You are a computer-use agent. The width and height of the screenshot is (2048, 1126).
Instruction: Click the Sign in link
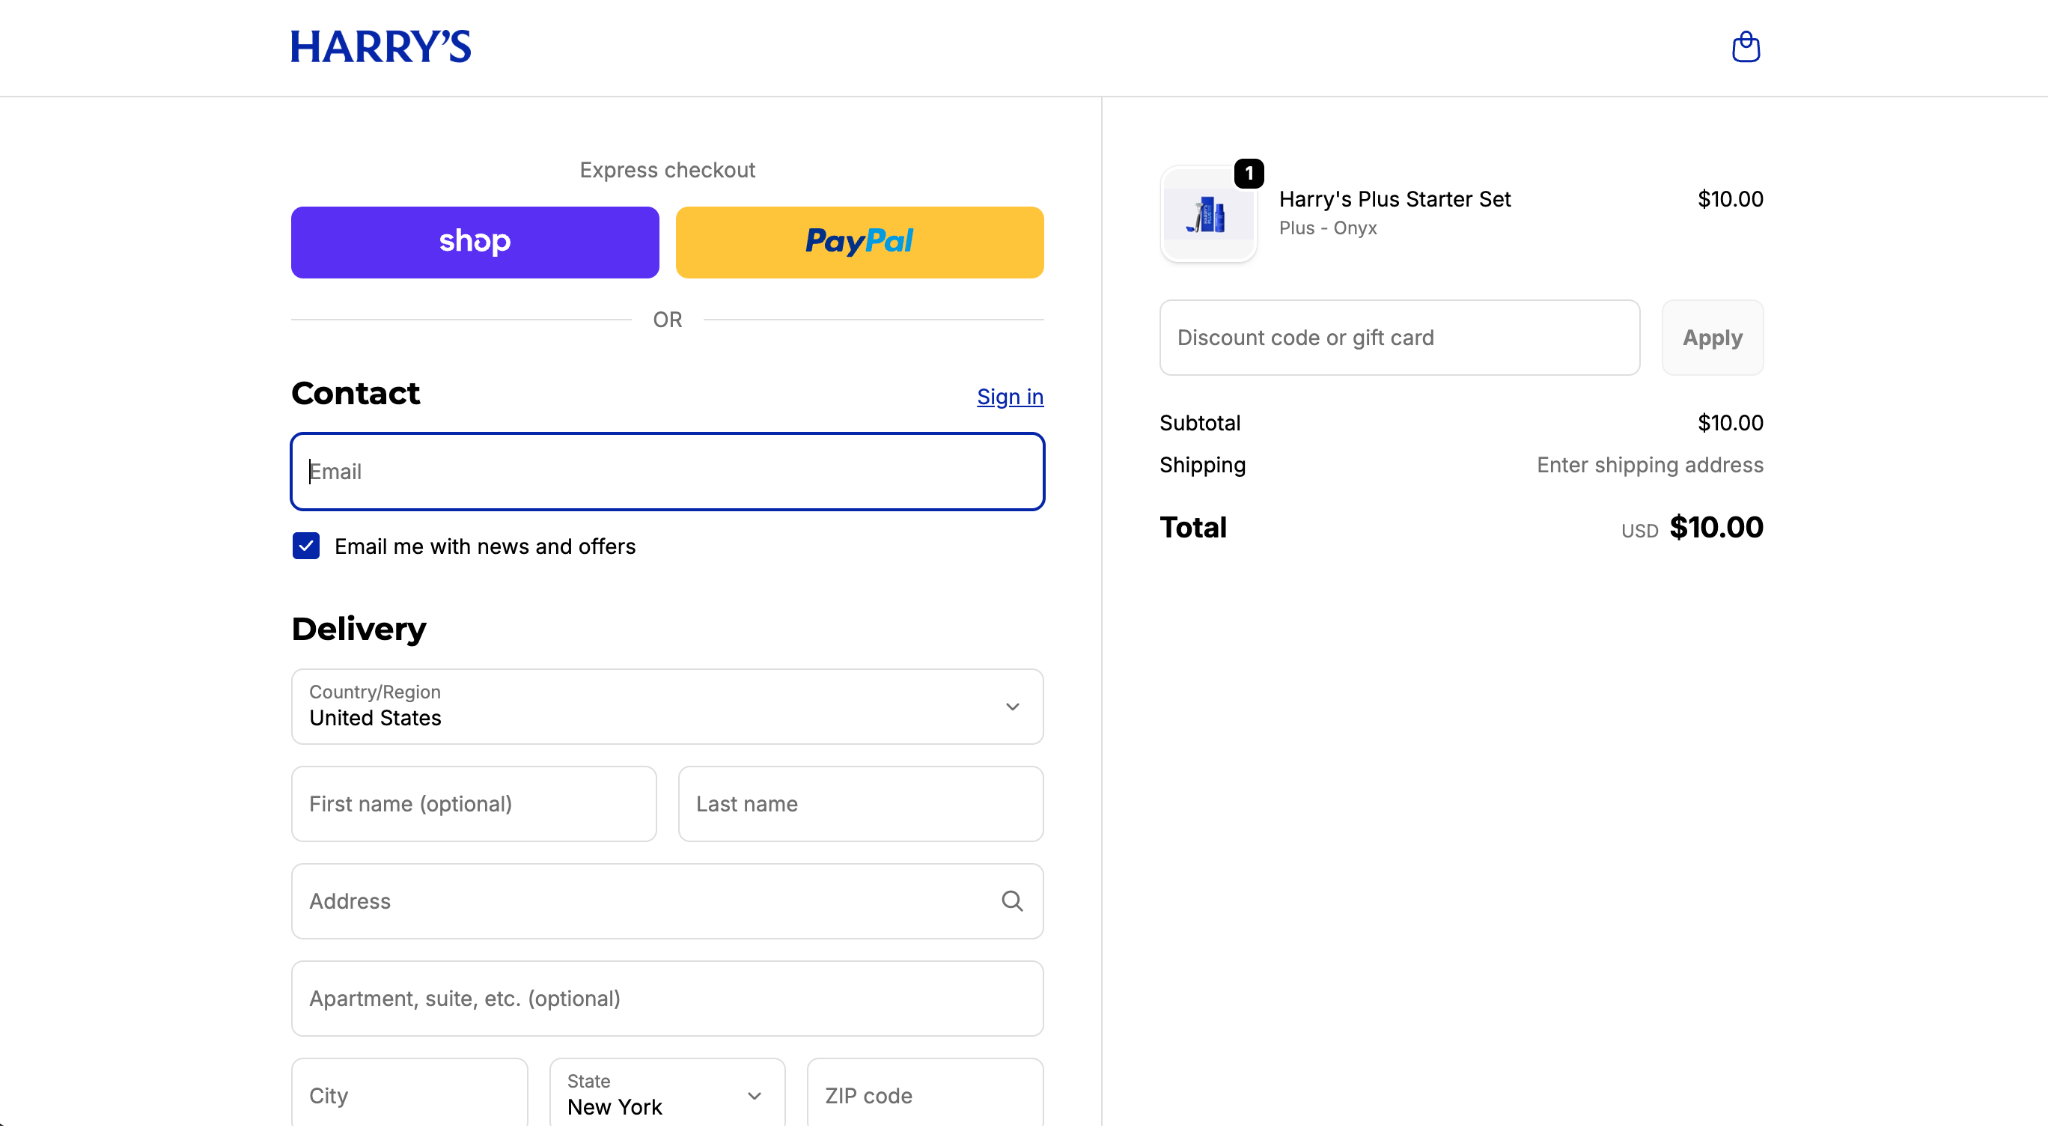pyautogui.click(x=1009, y=397)
